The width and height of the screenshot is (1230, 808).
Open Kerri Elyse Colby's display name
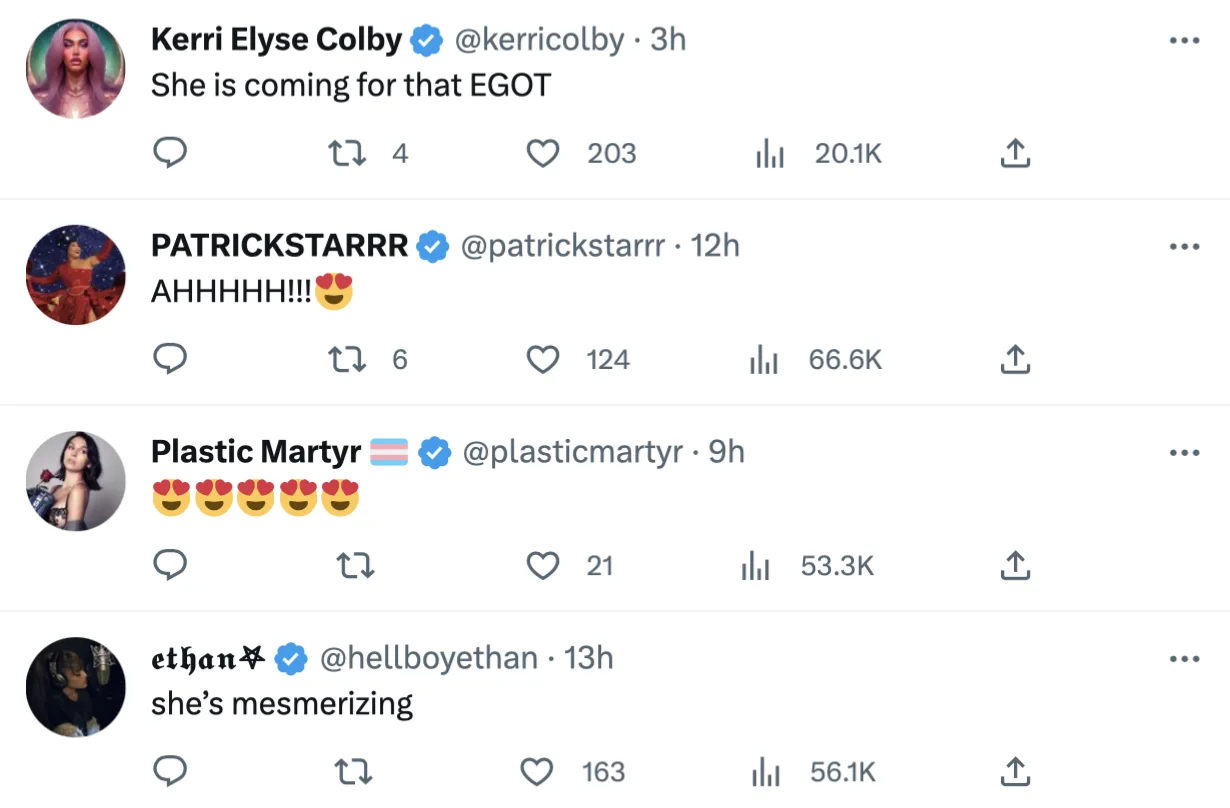click(276, 39)
